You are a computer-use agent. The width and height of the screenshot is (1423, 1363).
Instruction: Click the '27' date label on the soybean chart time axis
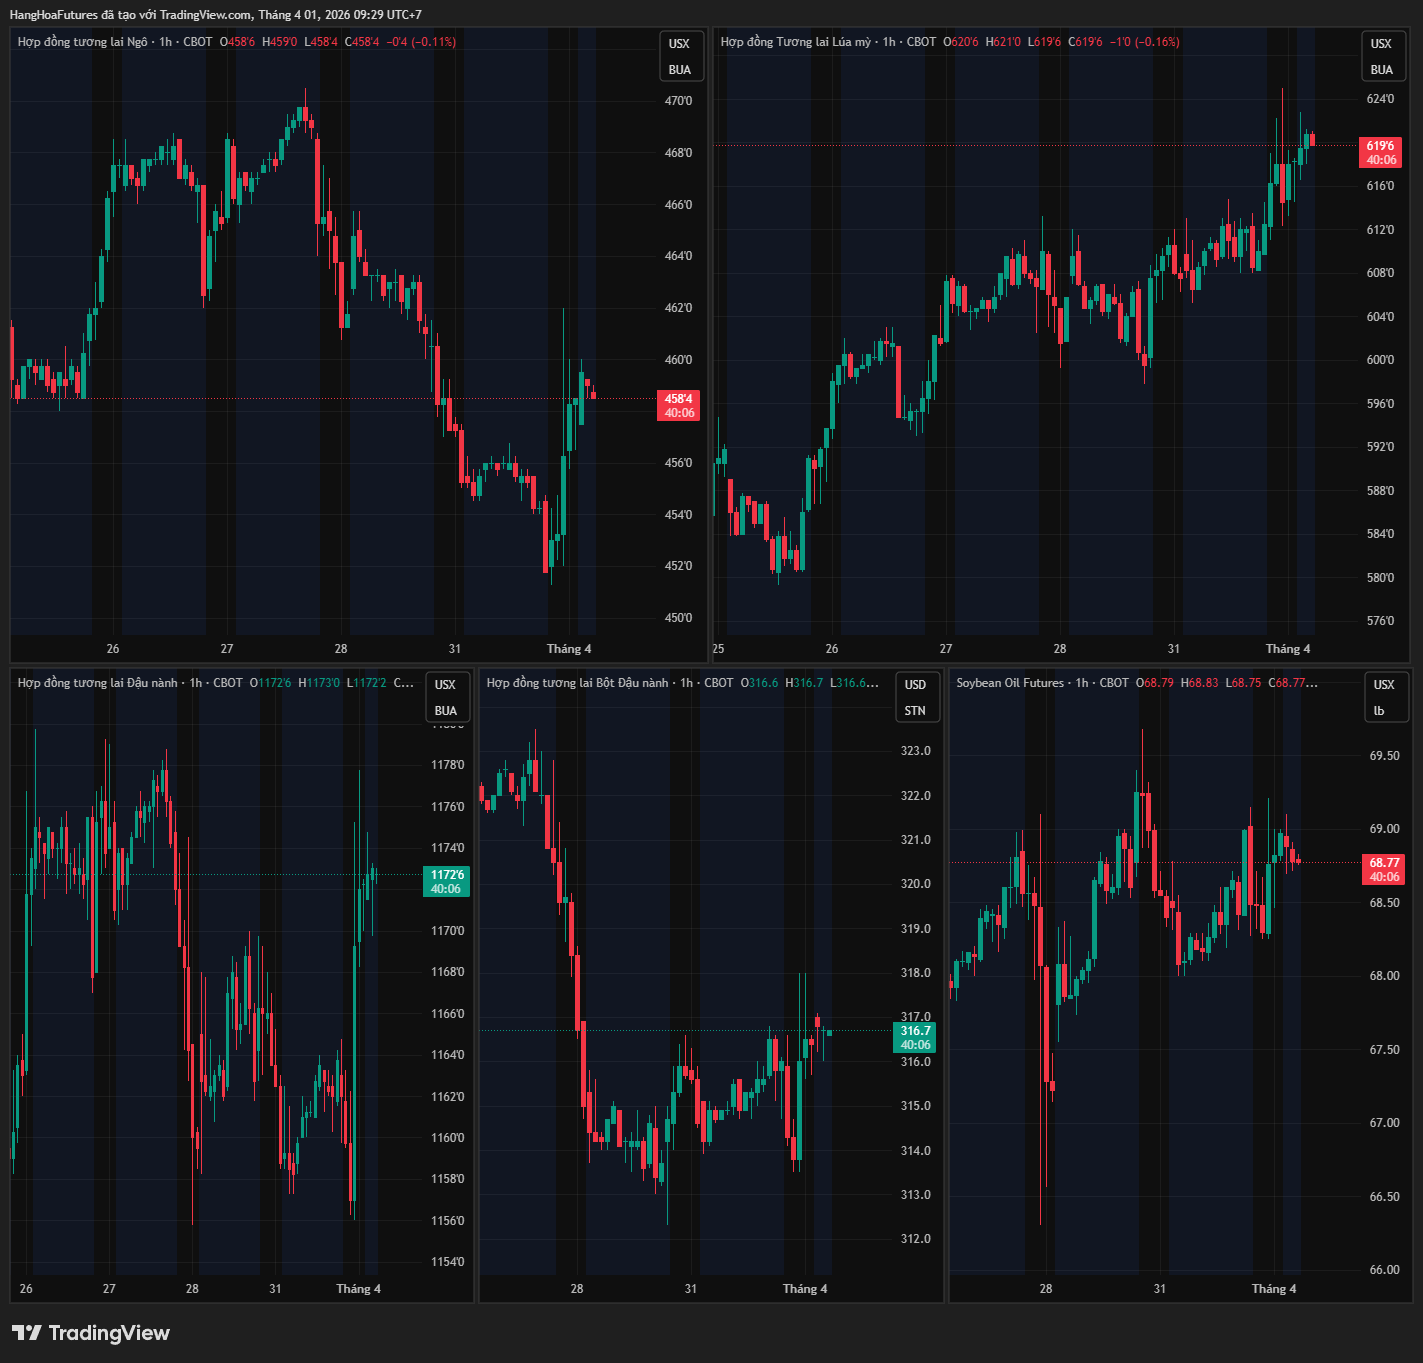109,1289
